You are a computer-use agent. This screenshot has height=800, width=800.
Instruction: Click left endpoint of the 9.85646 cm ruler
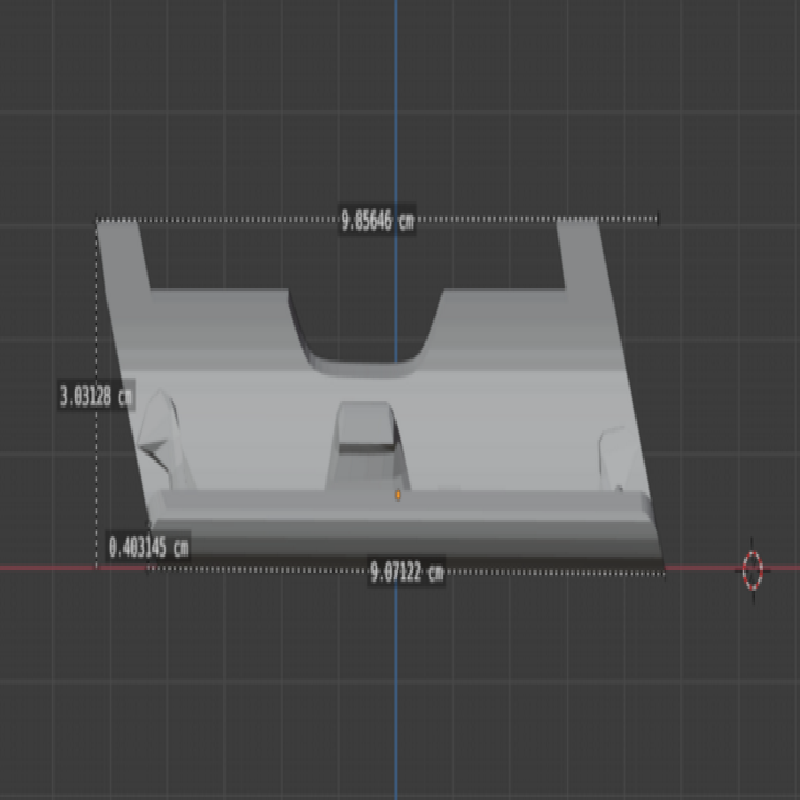pos(97,220)
